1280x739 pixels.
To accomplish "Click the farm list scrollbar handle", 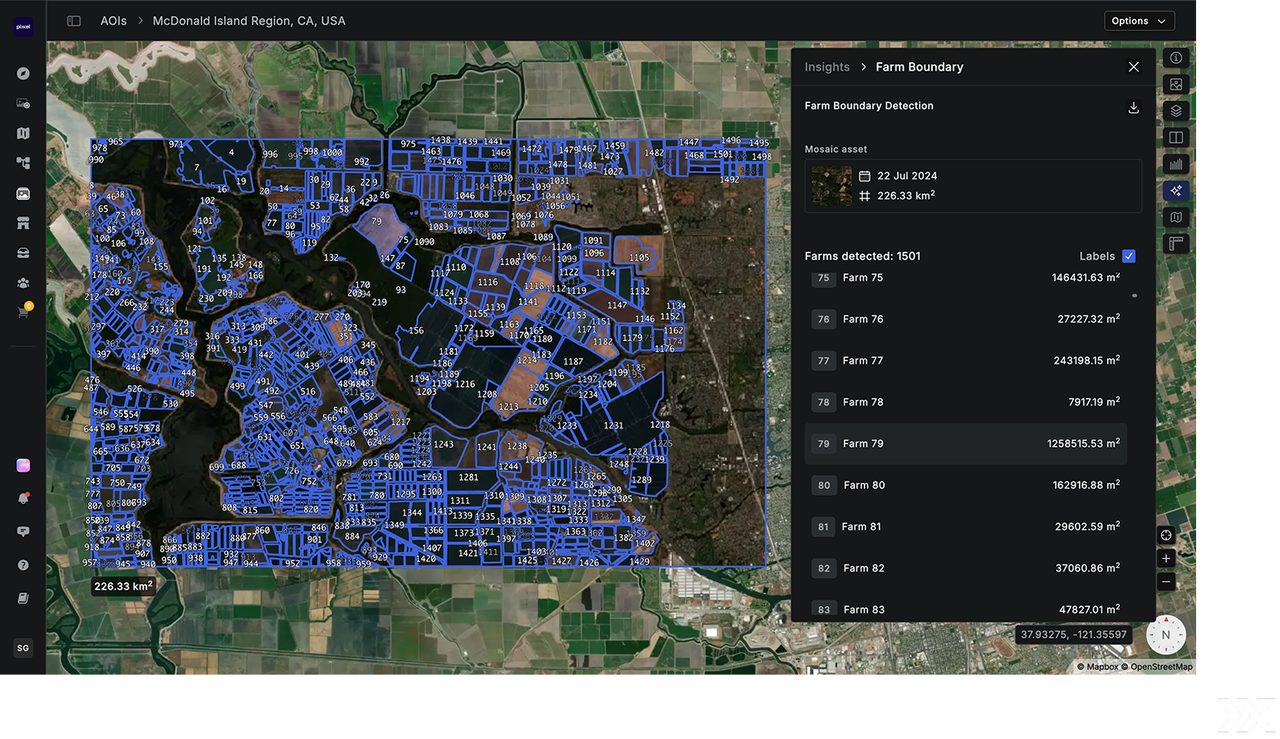I will [1134, 296].
